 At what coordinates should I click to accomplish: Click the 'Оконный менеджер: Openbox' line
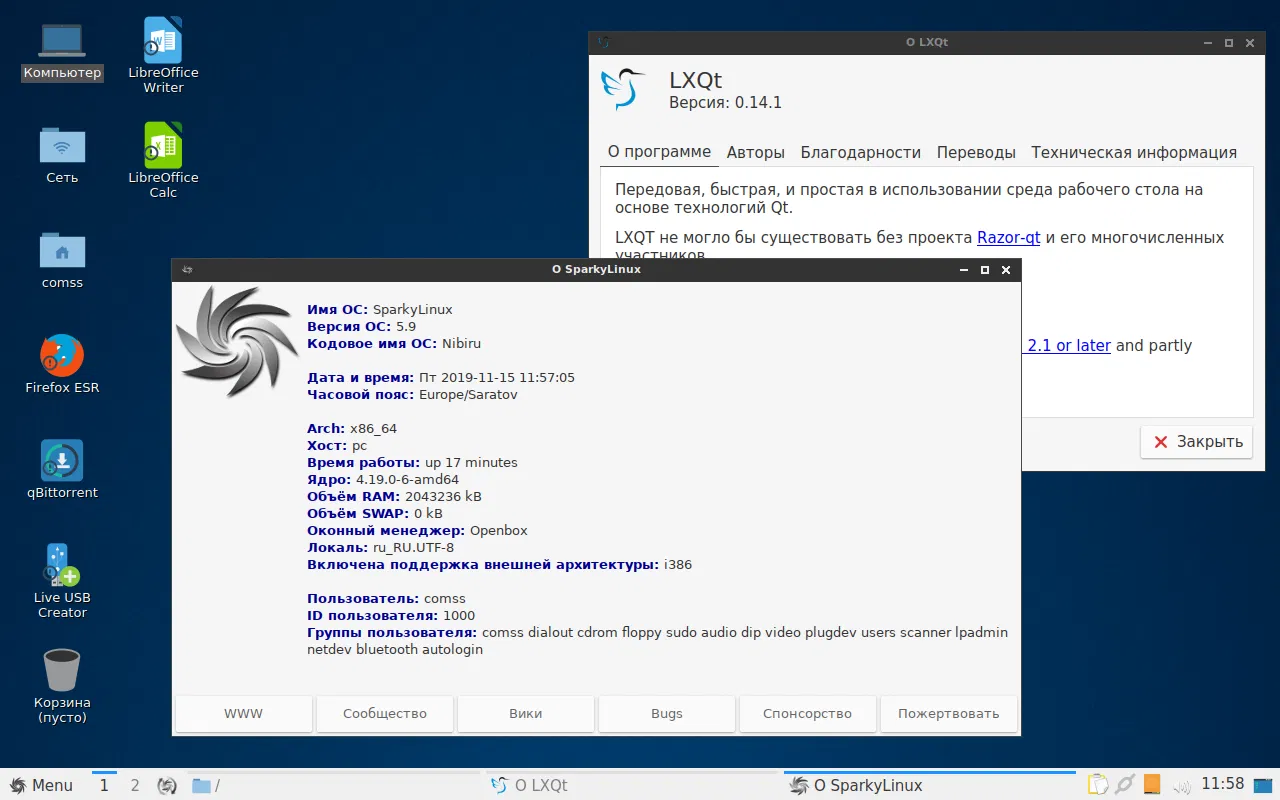[x=417, y=530]
